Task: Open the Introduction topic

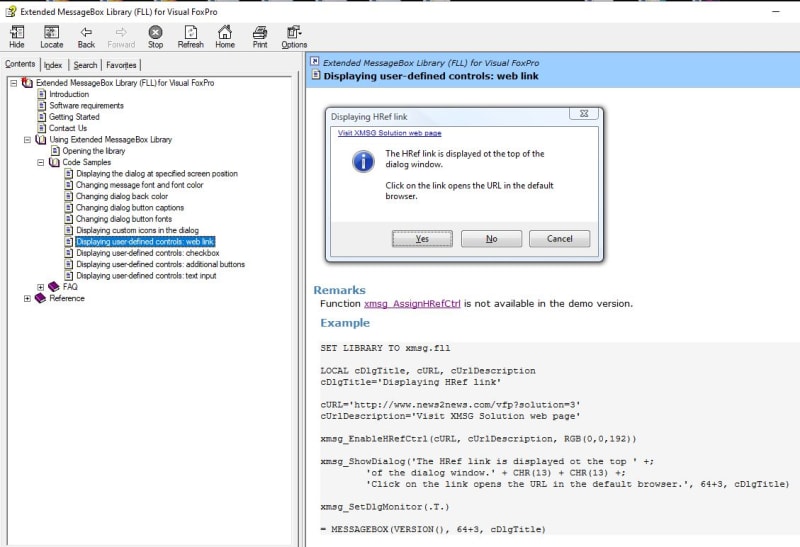Action: (69, 94)
